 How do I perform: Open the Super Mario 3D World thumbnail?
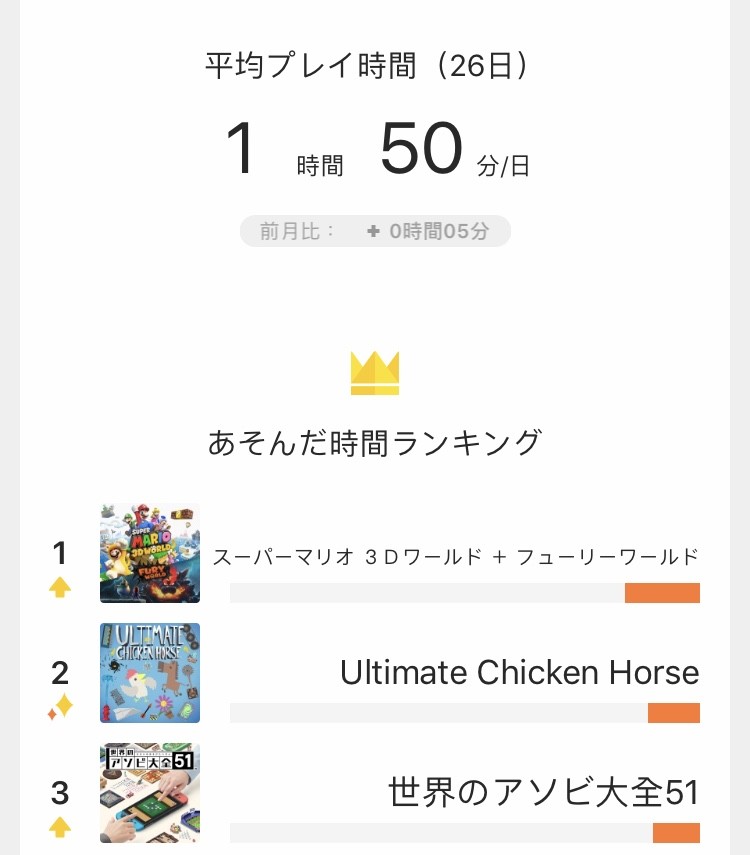click(150, 553)
